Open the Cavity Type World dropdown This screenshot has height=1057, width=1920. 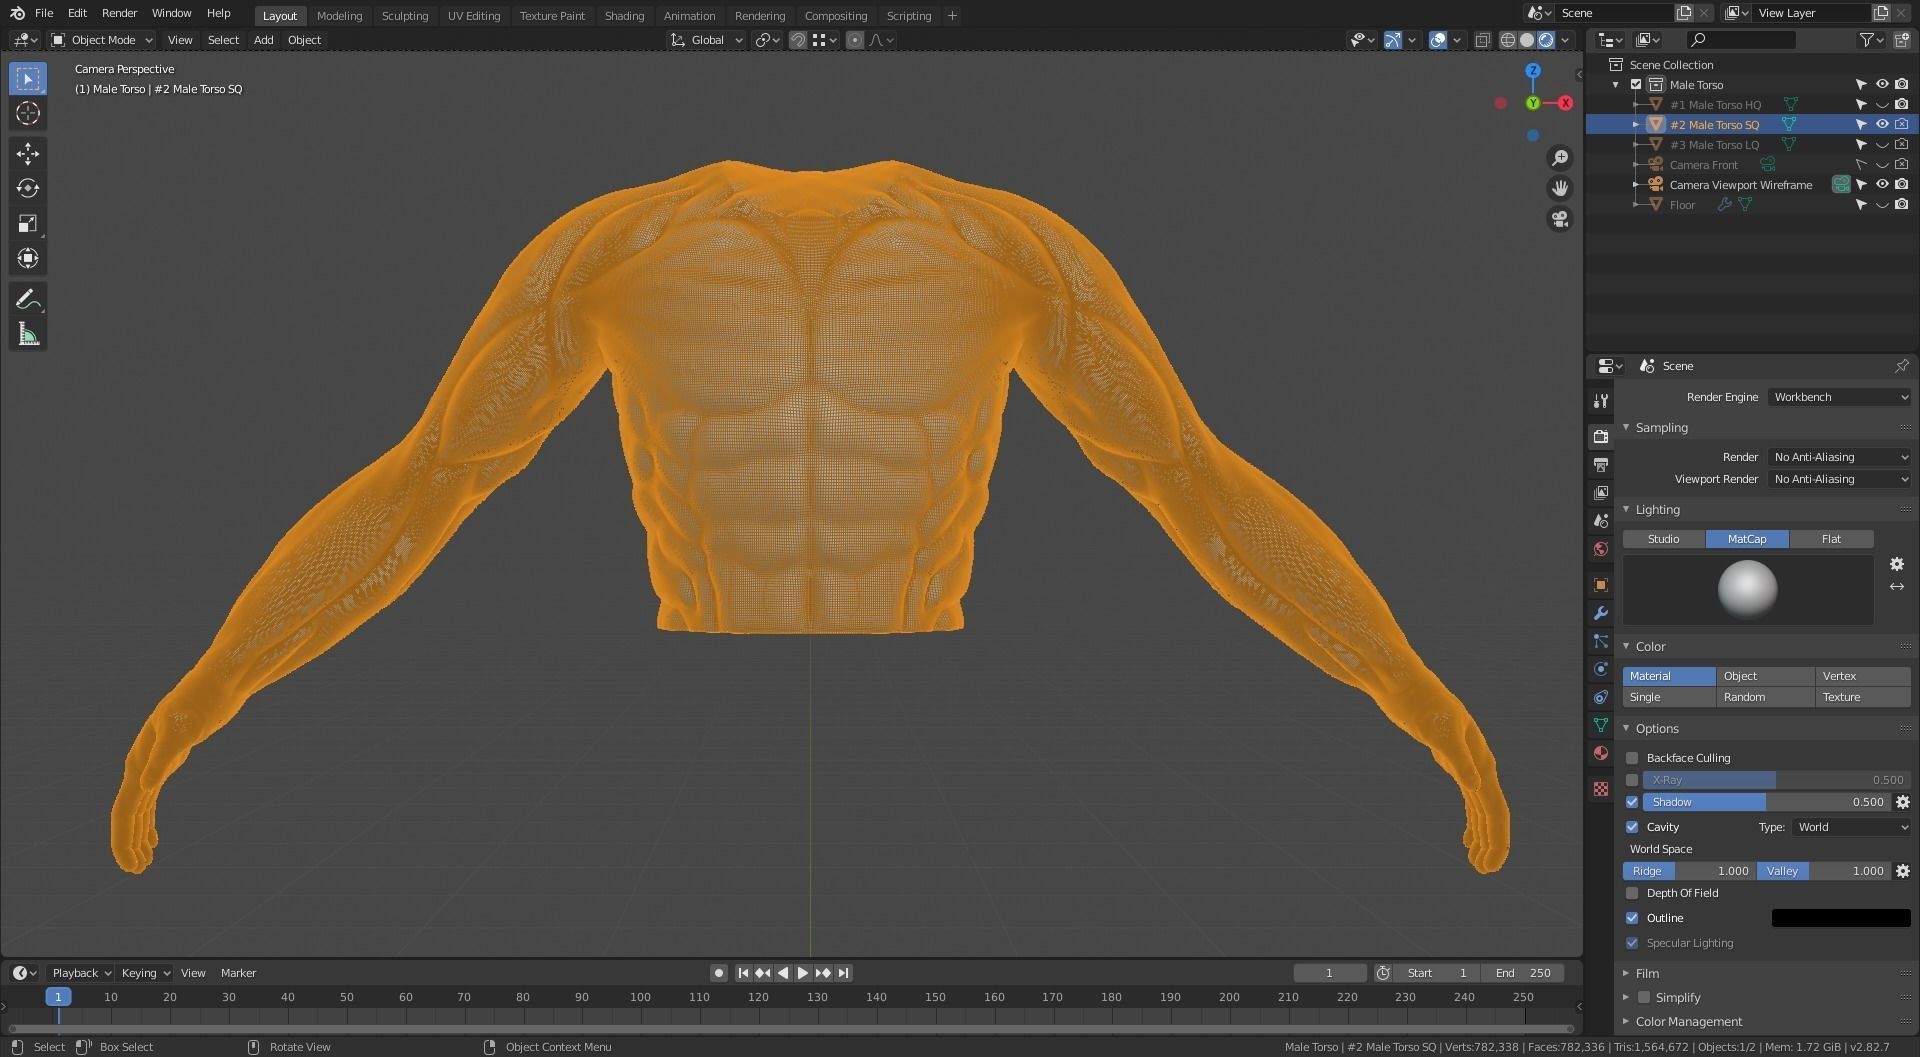tap(1851, 827)
